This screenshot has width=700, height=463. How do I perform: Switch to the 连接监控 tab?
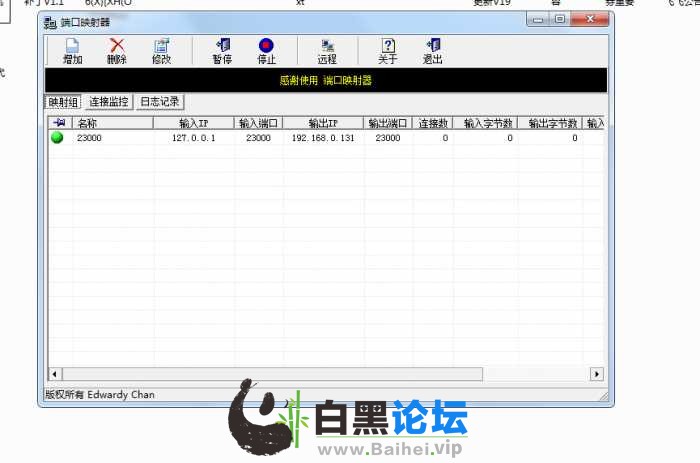[108, 102]
